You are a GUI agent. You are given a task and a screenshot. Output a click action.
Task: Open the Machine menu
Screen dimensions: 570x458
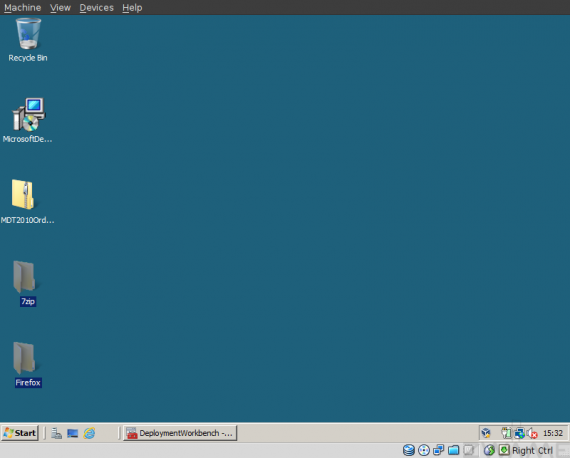click(x=23, y=8)
